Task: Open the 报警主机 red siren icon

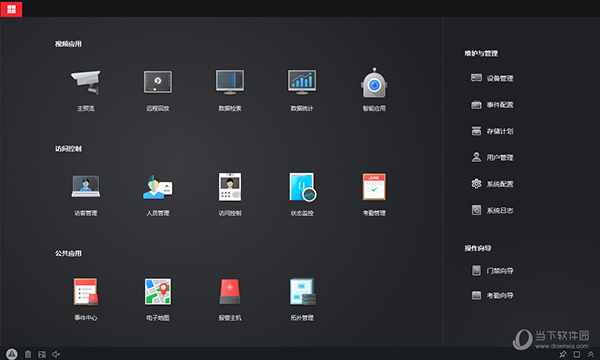Action: coord(230,292)
